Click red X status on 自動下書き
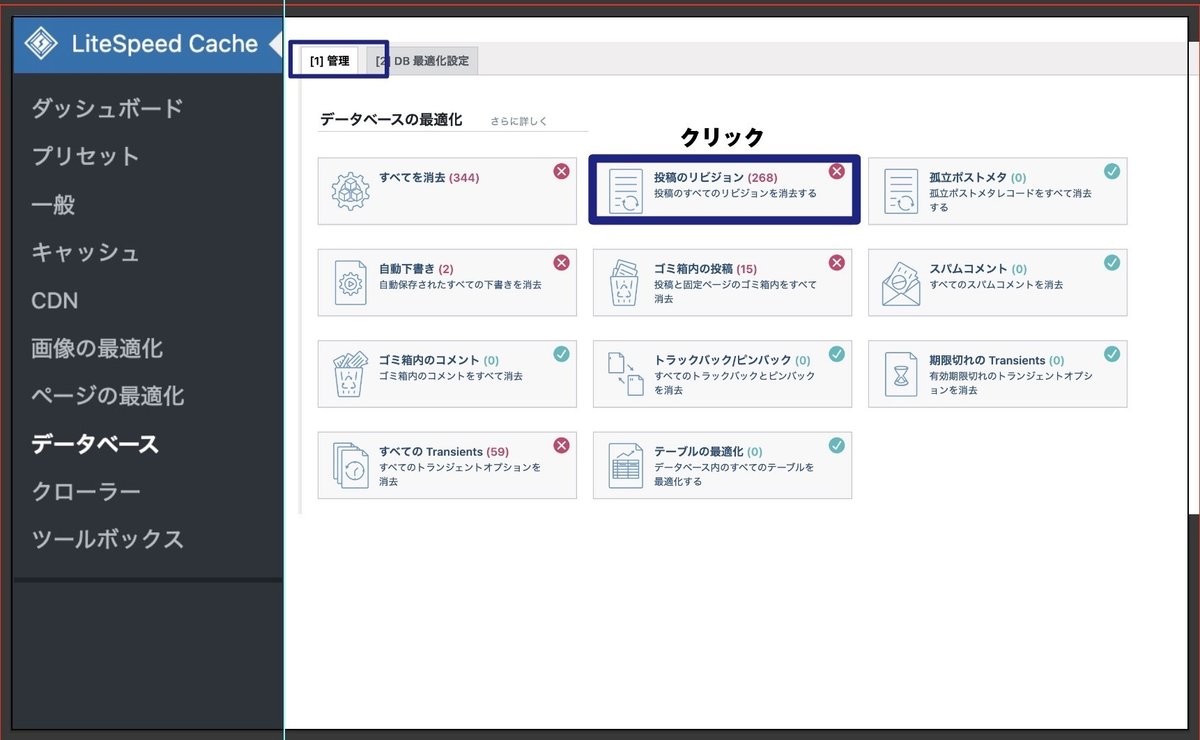The image size is (1200, 740). (561, 262)
